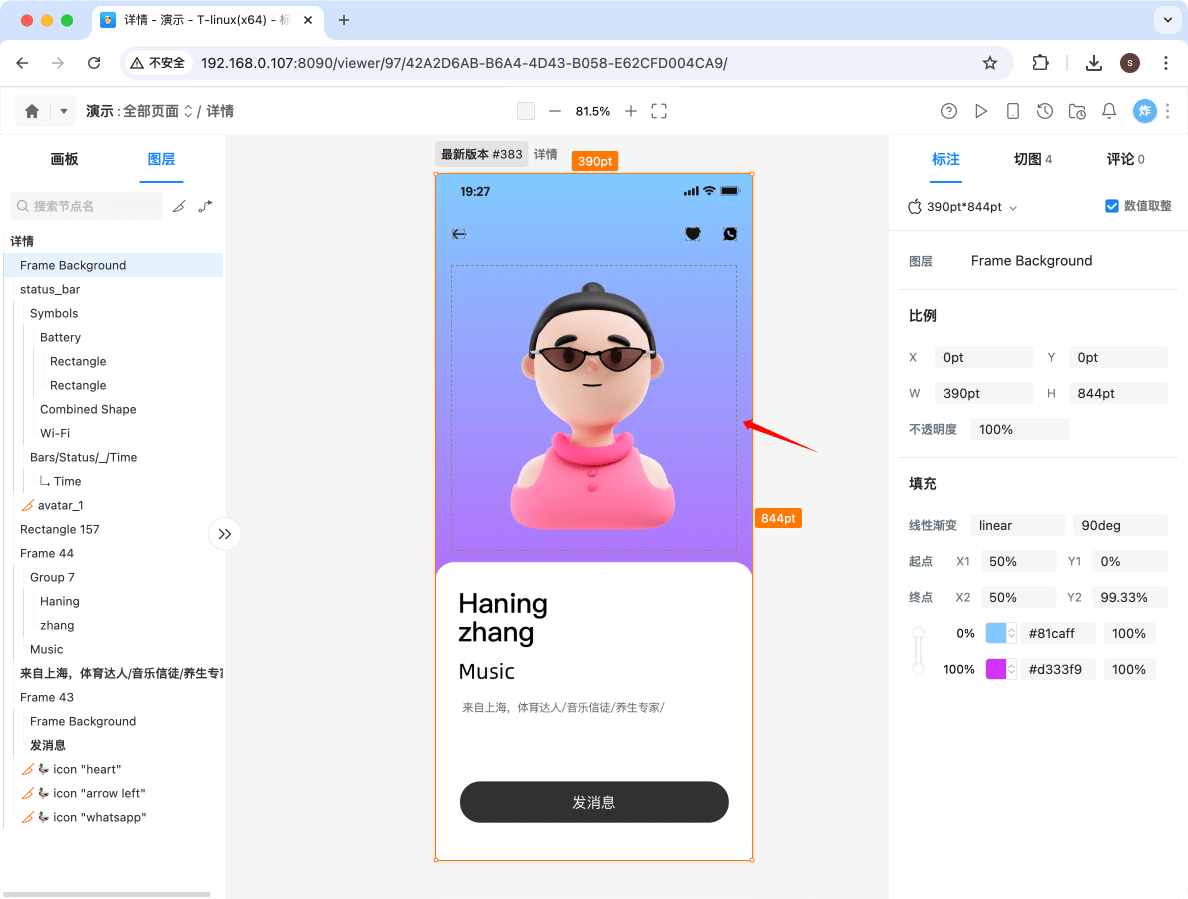
Task: Open version history via the clock icon
Action: click(x=1045, y=111)
